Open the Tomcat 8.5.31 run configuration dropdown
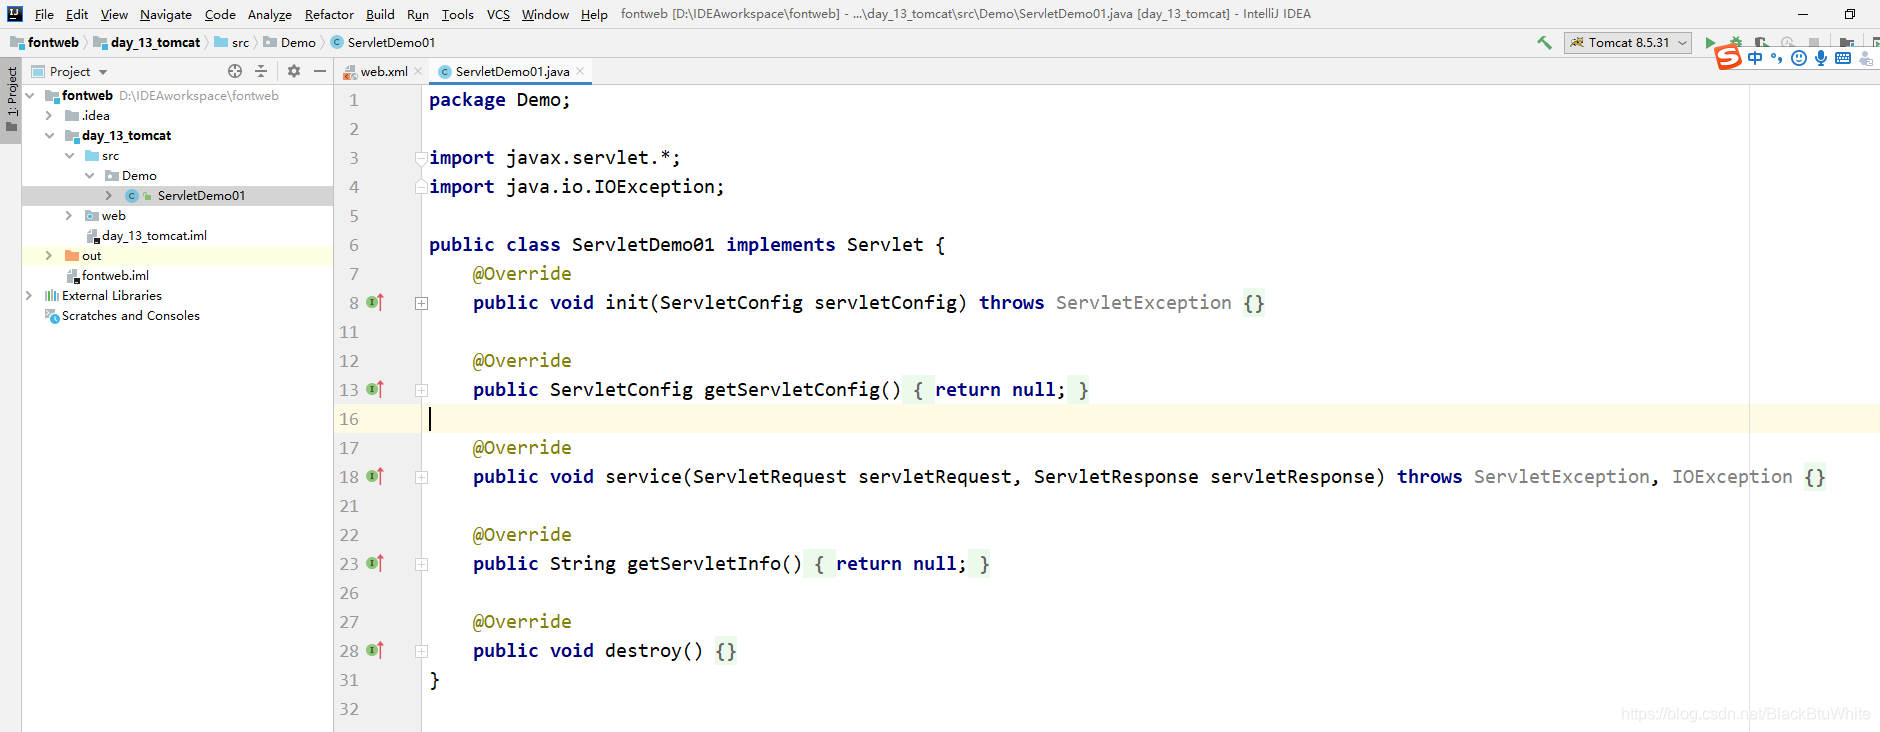Viewport: 1880px width, 732px height. point(1627,42)
